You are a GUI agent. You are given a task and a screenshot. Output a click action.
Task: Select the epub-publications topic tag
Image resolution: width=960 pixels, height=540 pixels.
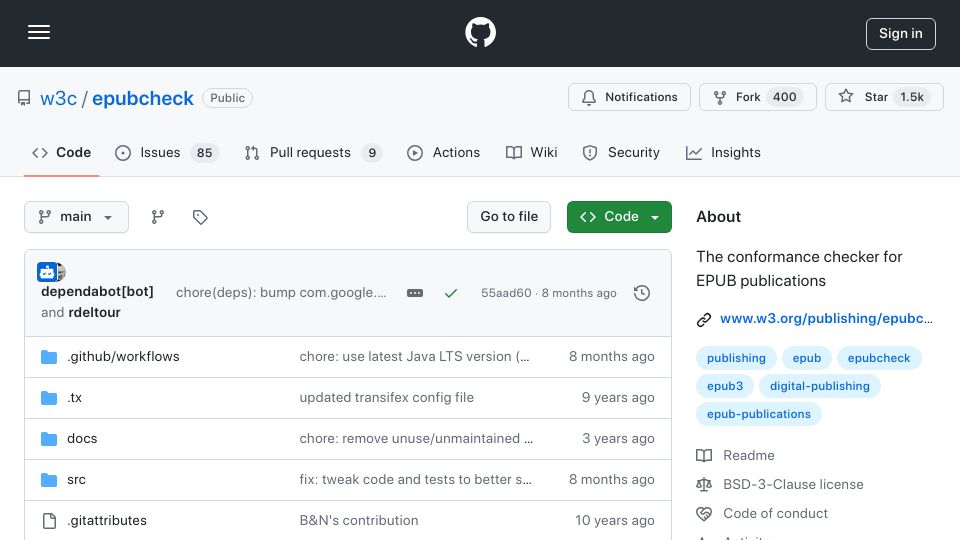(x=759, y=414)
